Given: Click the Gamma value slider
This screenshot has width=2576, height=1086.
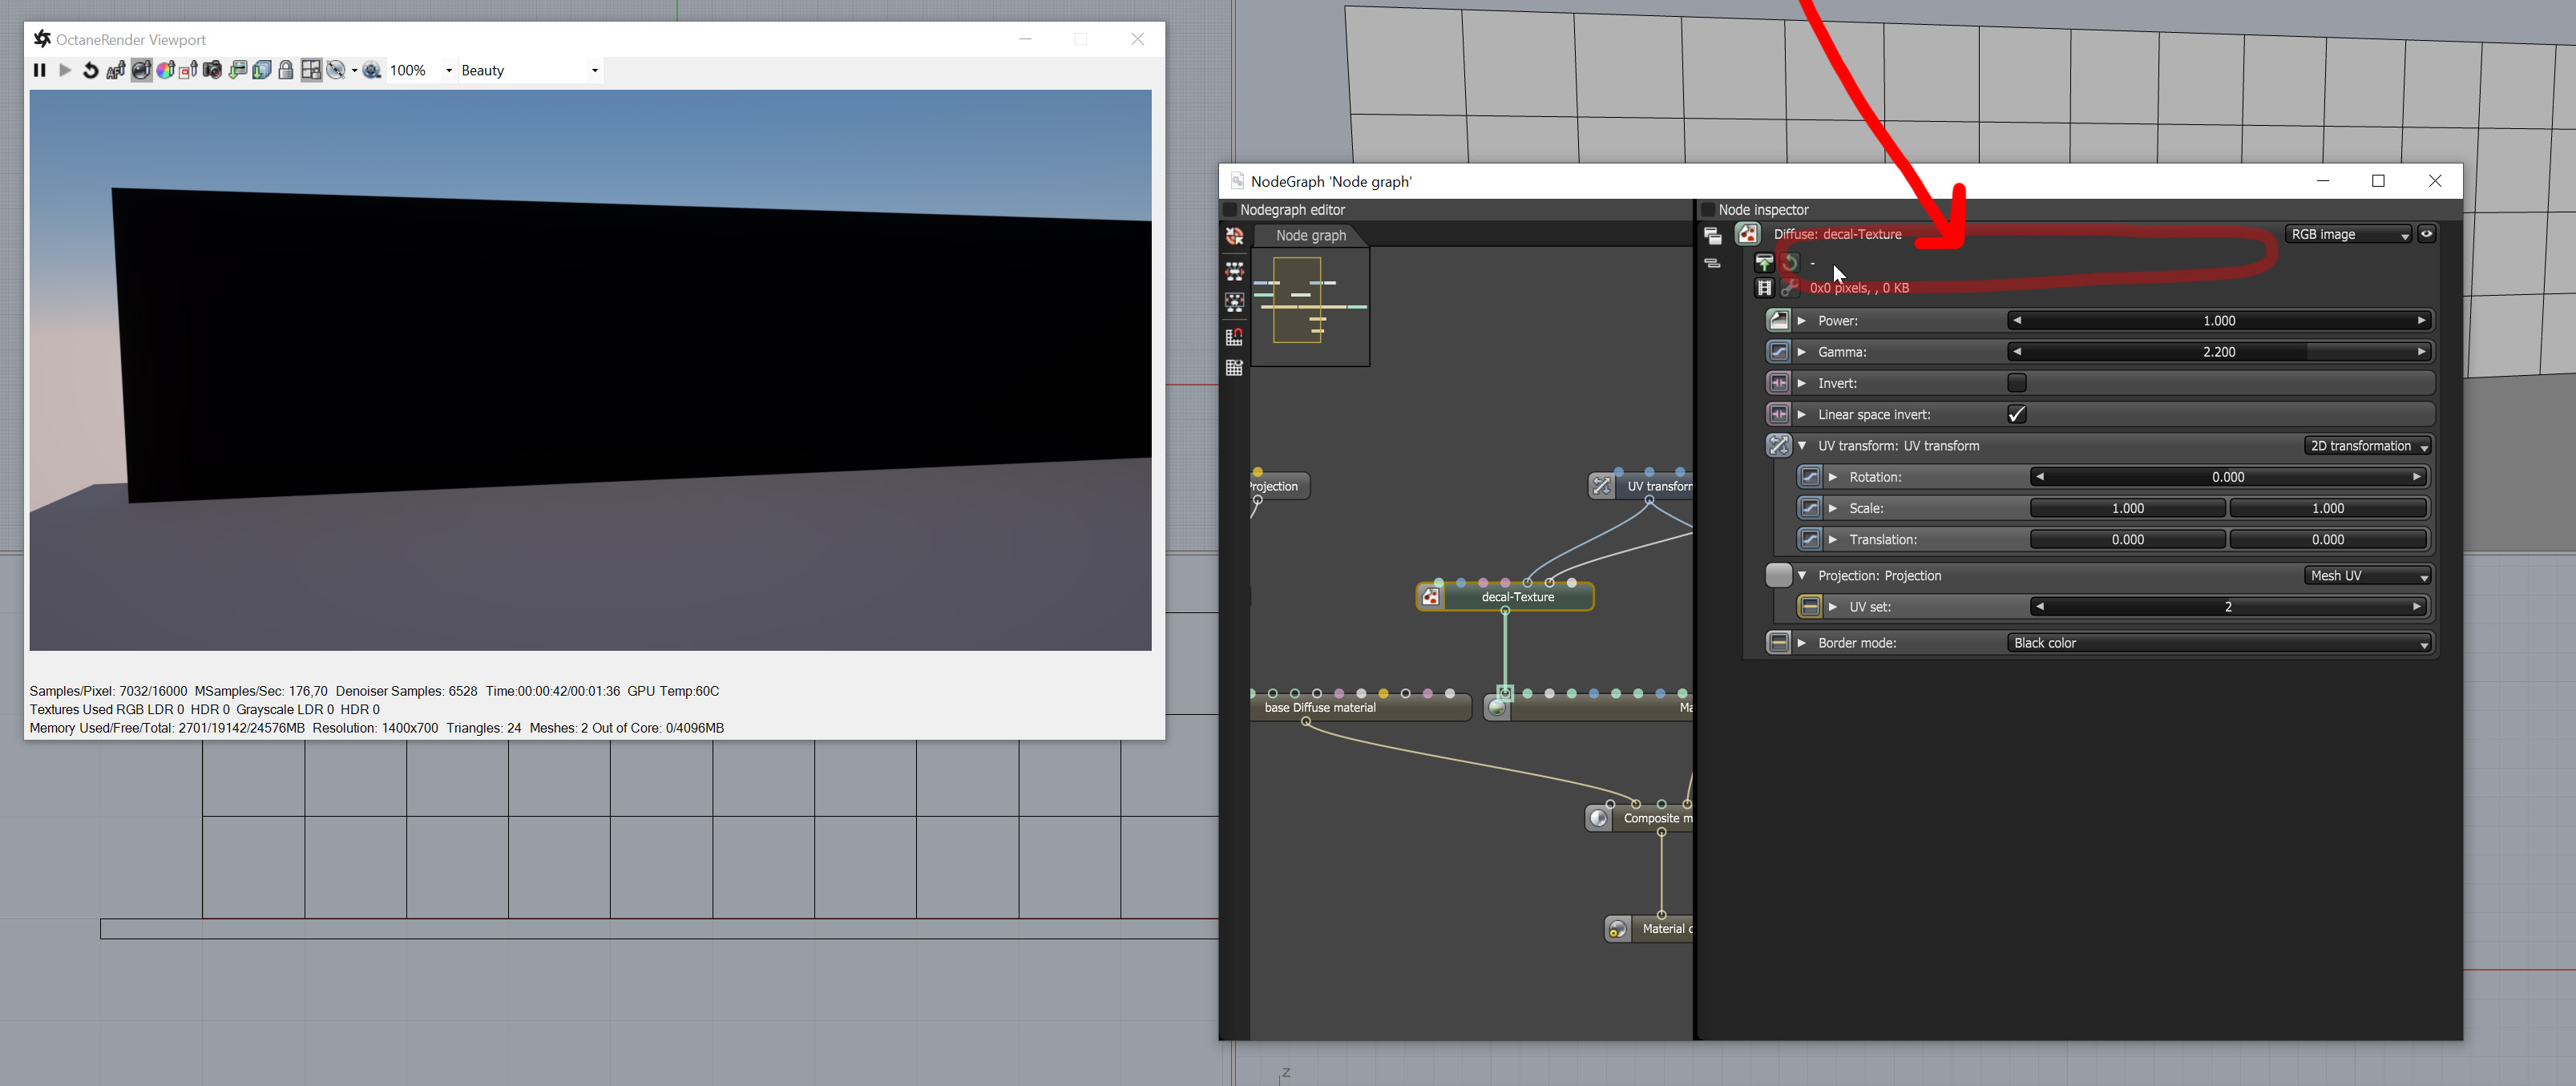Looking at the screenshot, I should click(2218, 352).
